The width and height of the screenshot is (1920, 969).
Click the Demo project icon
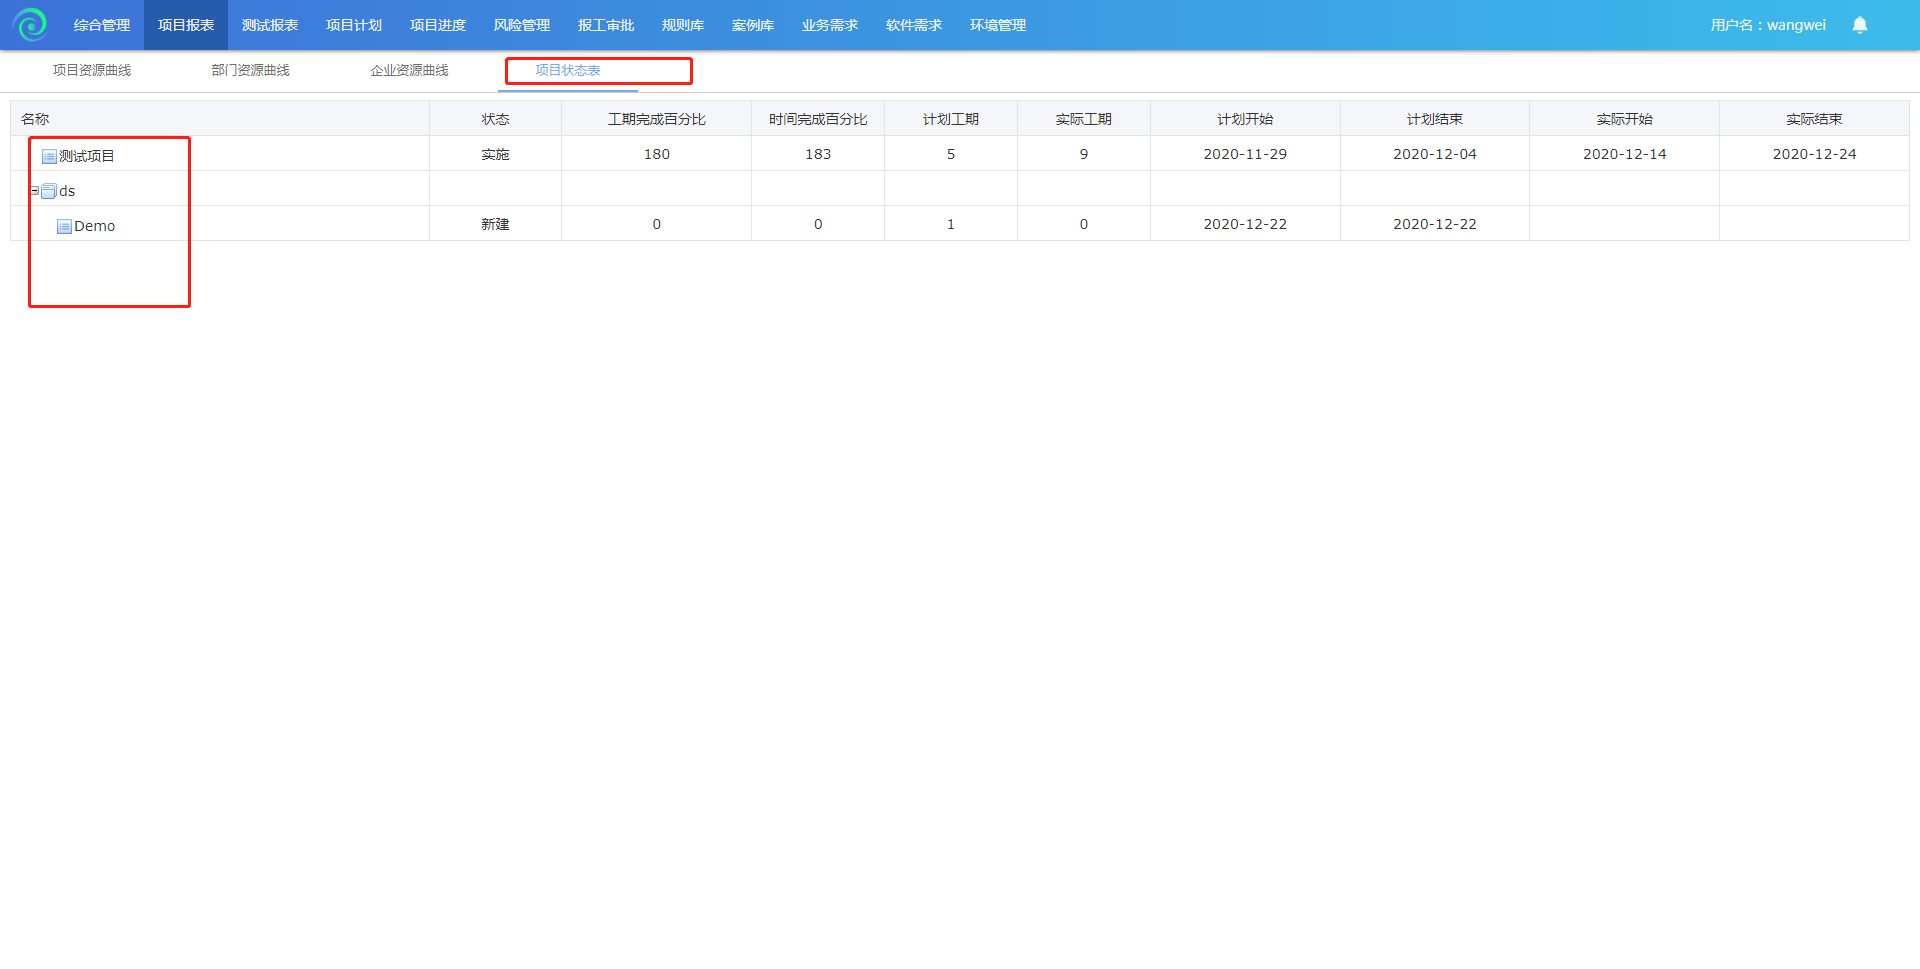point(64,226)
